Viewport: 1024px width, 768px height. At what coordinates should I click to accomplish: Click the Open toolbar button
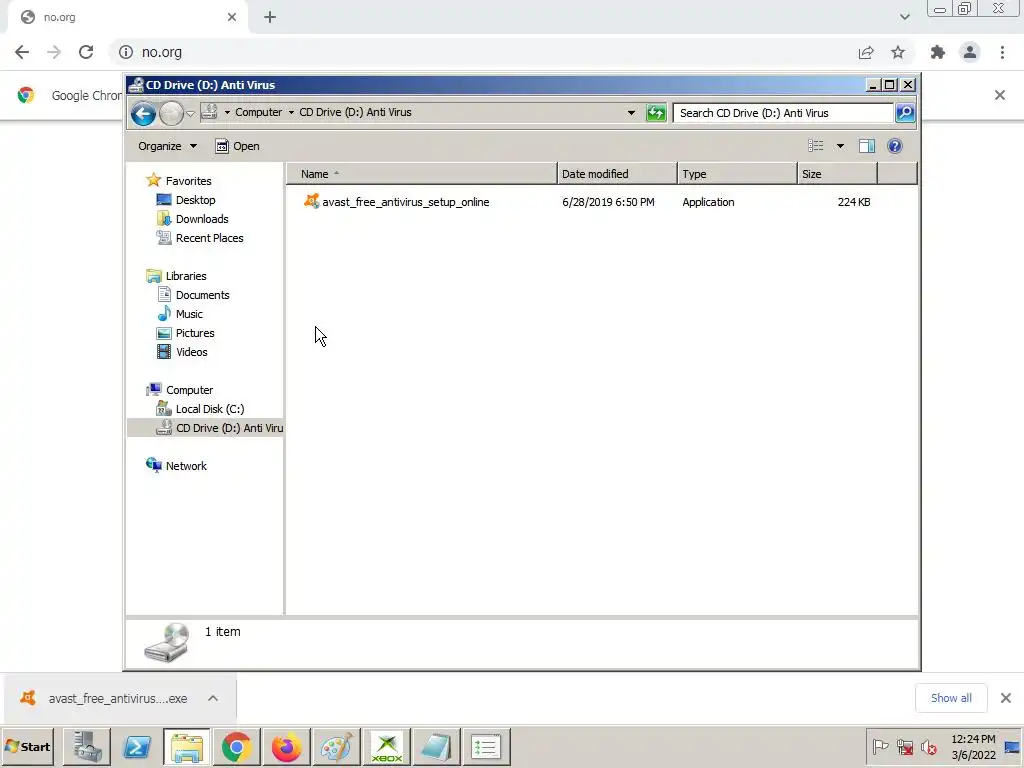[x=238, y=146]
